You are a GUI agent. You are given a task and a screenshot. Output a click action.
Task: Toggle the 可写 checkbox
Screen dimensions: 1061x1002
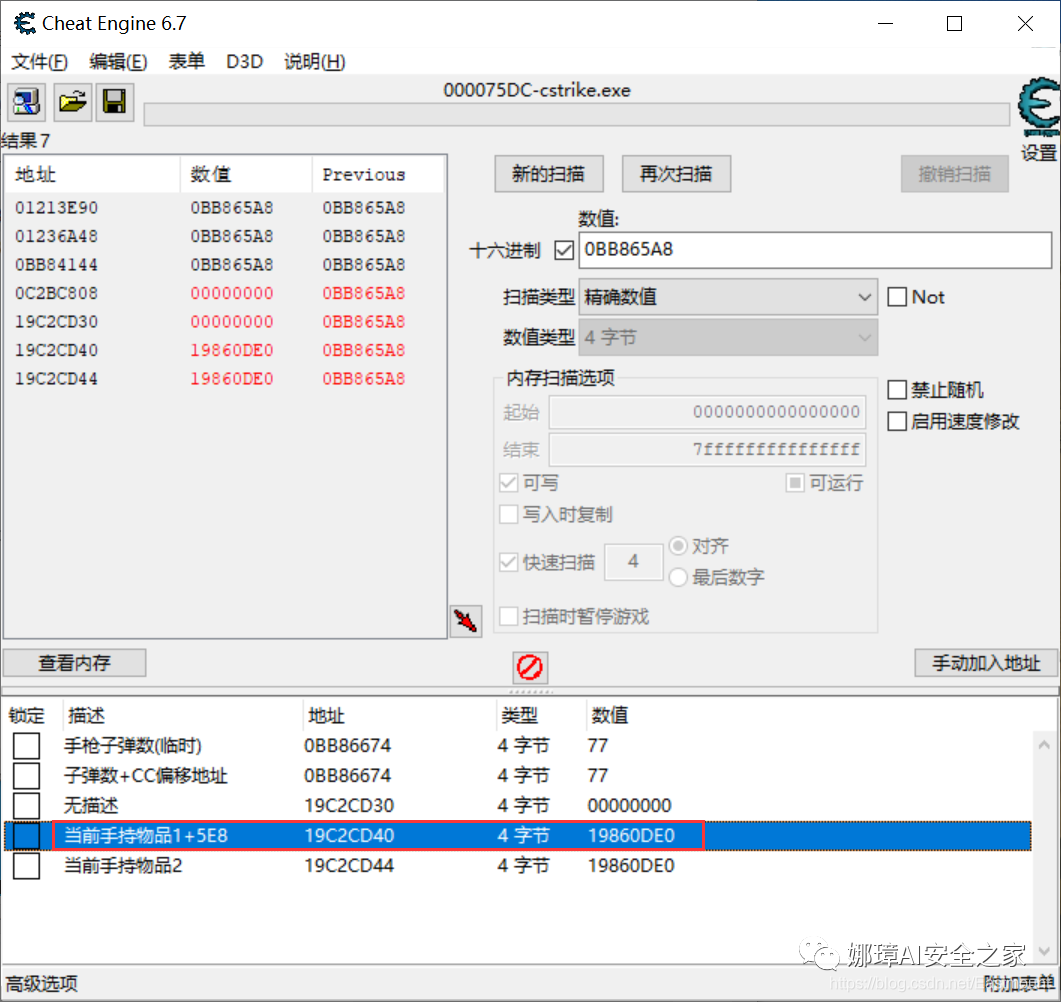(509, 482)
